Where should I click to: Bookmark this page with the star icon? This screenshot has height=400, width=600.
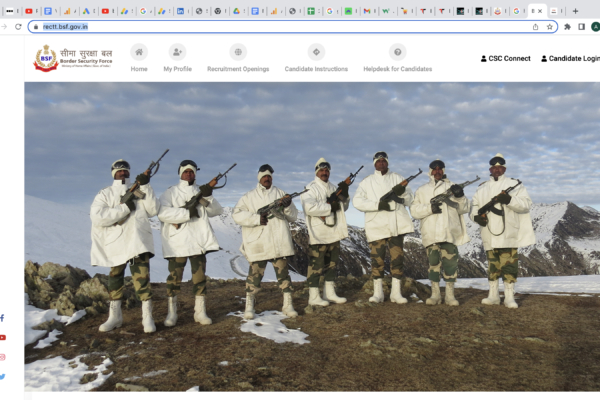(x=549, y=27)
